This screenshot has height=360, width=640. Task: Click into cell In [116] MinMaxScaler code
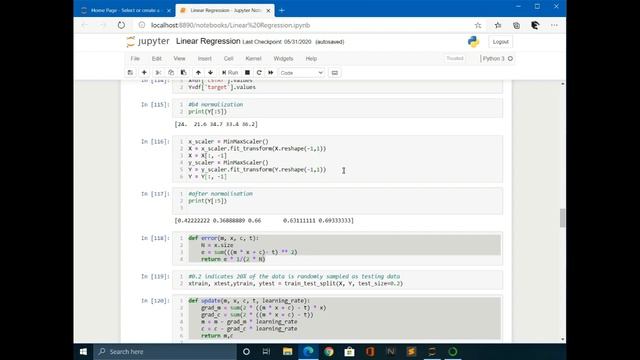[338, 159]
